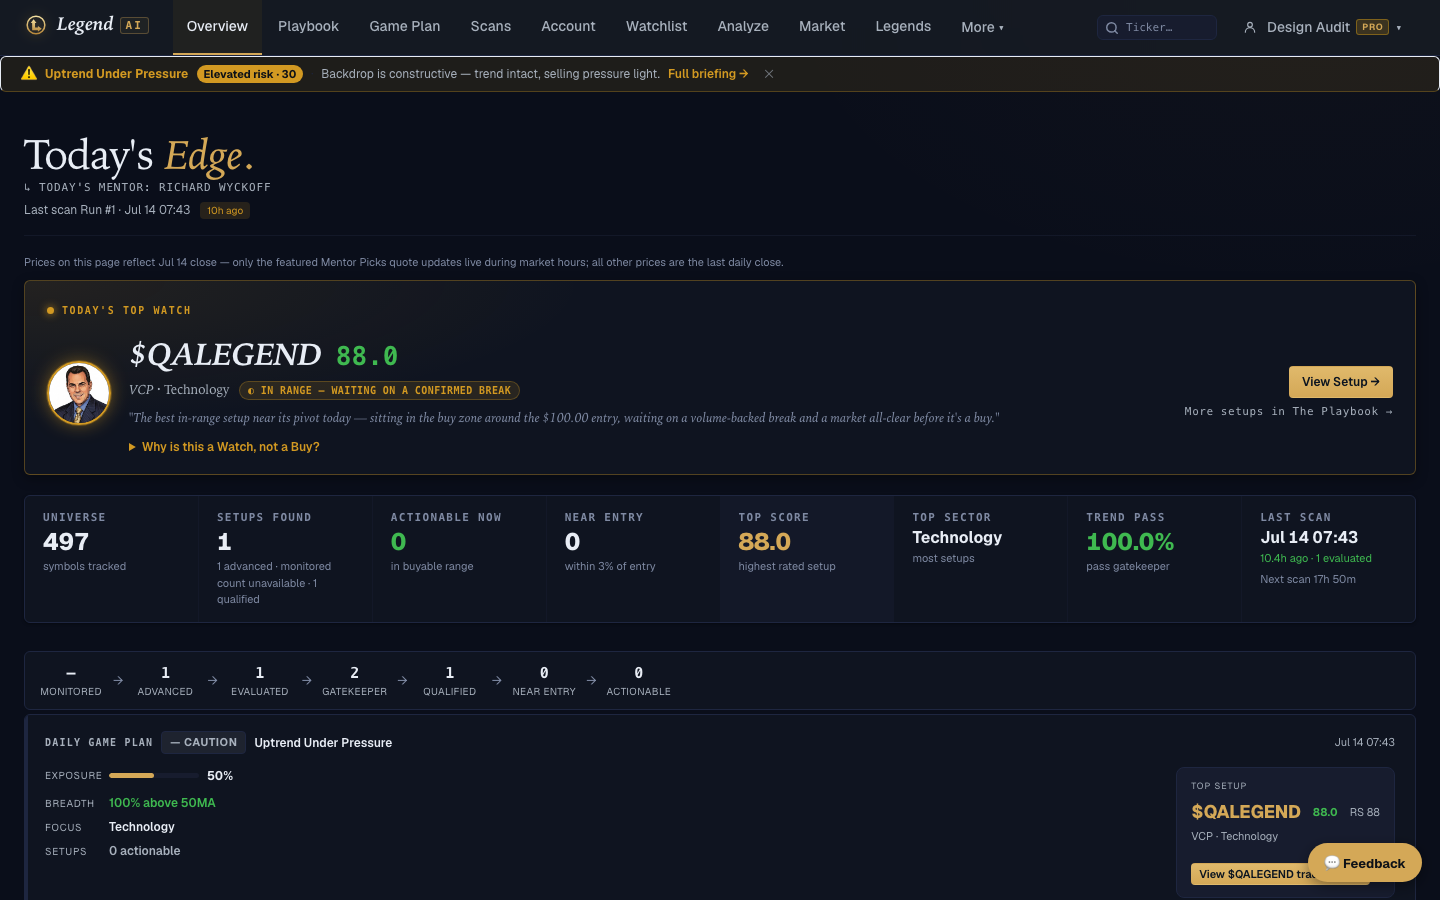Open the Playbook tab

308,26
